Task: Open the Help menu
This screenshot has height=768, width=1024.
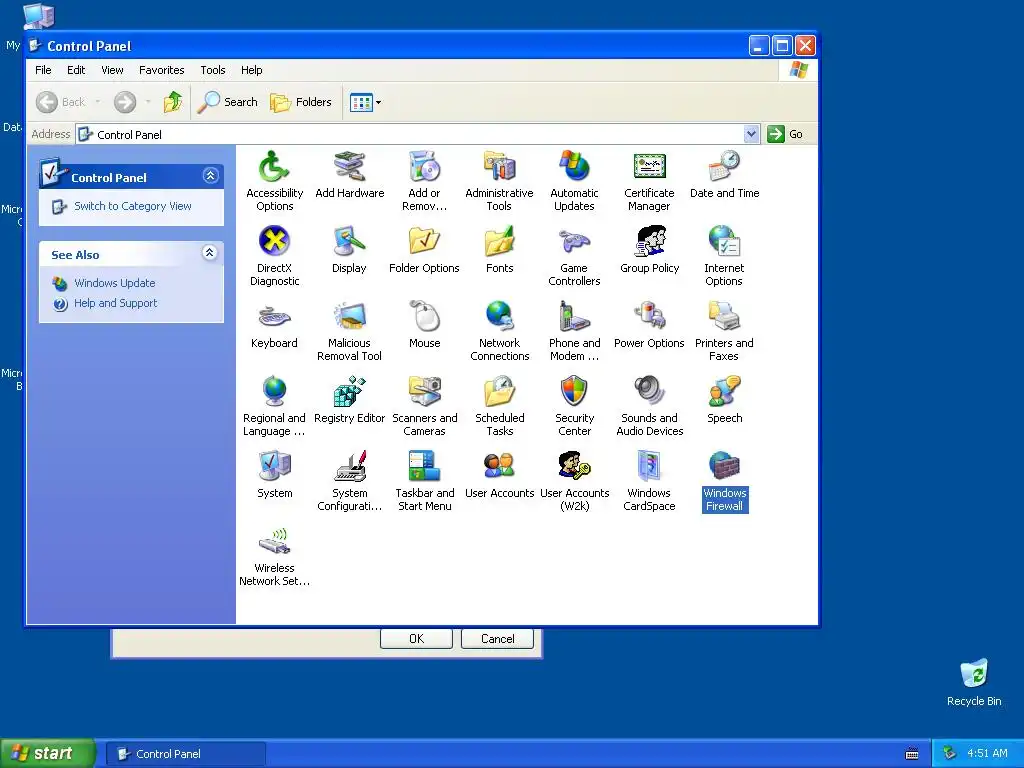Action: click(x=251, y=70)
